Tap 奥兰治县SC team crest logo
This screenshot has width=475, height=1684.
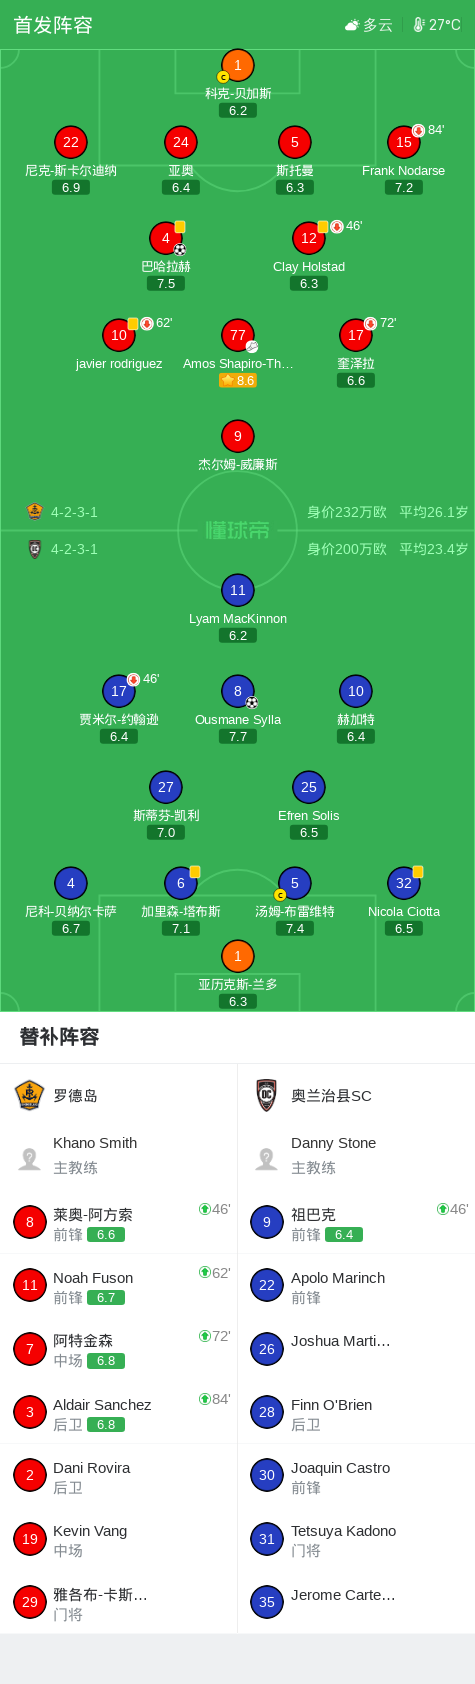(266, 1095)
